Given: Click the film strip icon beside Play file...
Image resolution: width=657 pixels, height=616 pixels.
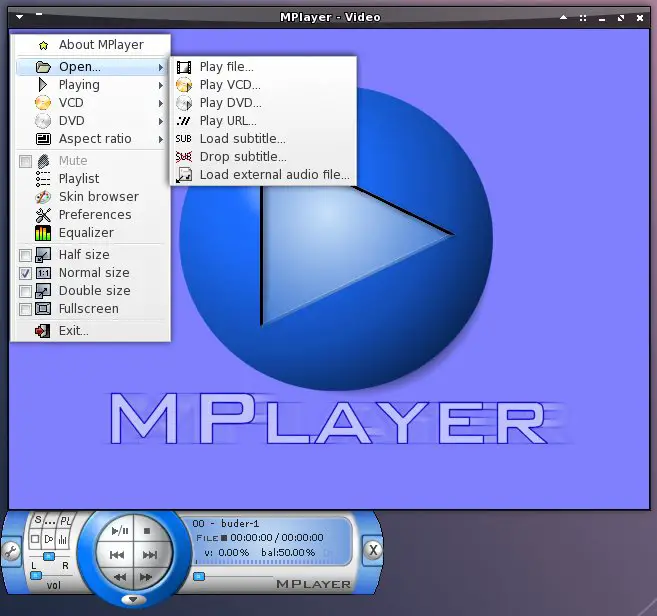Looking at the screenshot, I should coord(184,67).
